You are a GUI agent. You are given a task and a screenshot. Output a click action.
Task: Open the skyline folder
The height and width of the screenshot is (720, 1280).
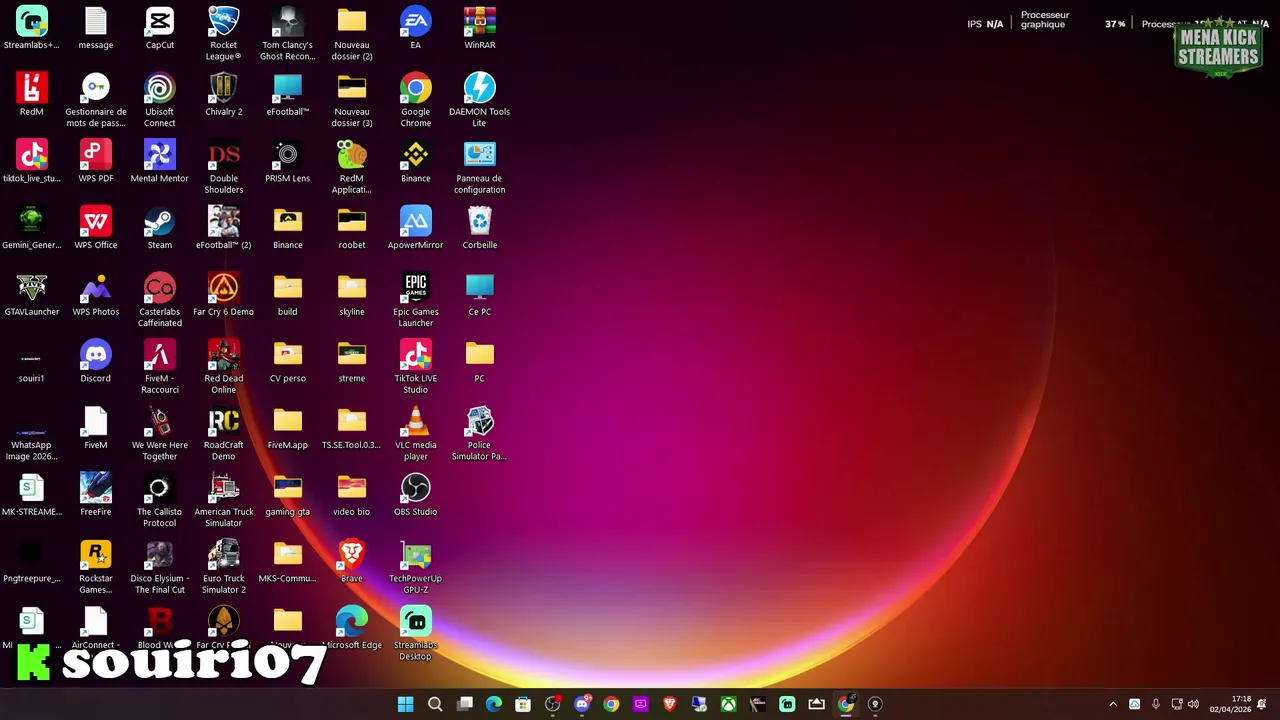[352, 295]
